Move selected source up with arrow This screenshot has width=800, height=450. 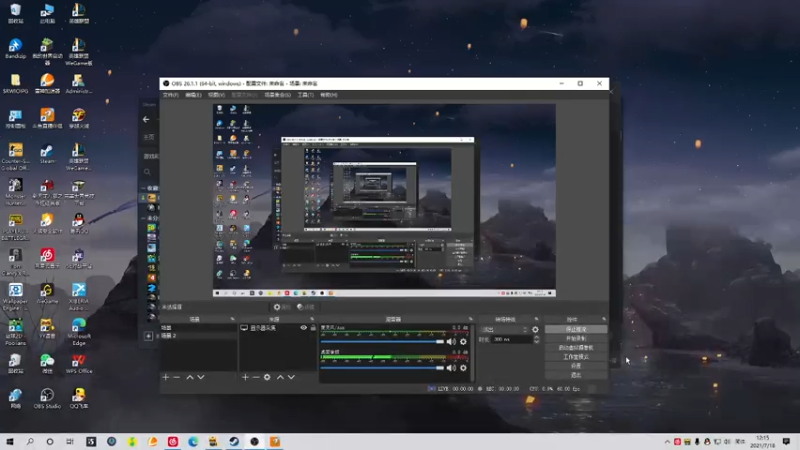coord(279,377)
